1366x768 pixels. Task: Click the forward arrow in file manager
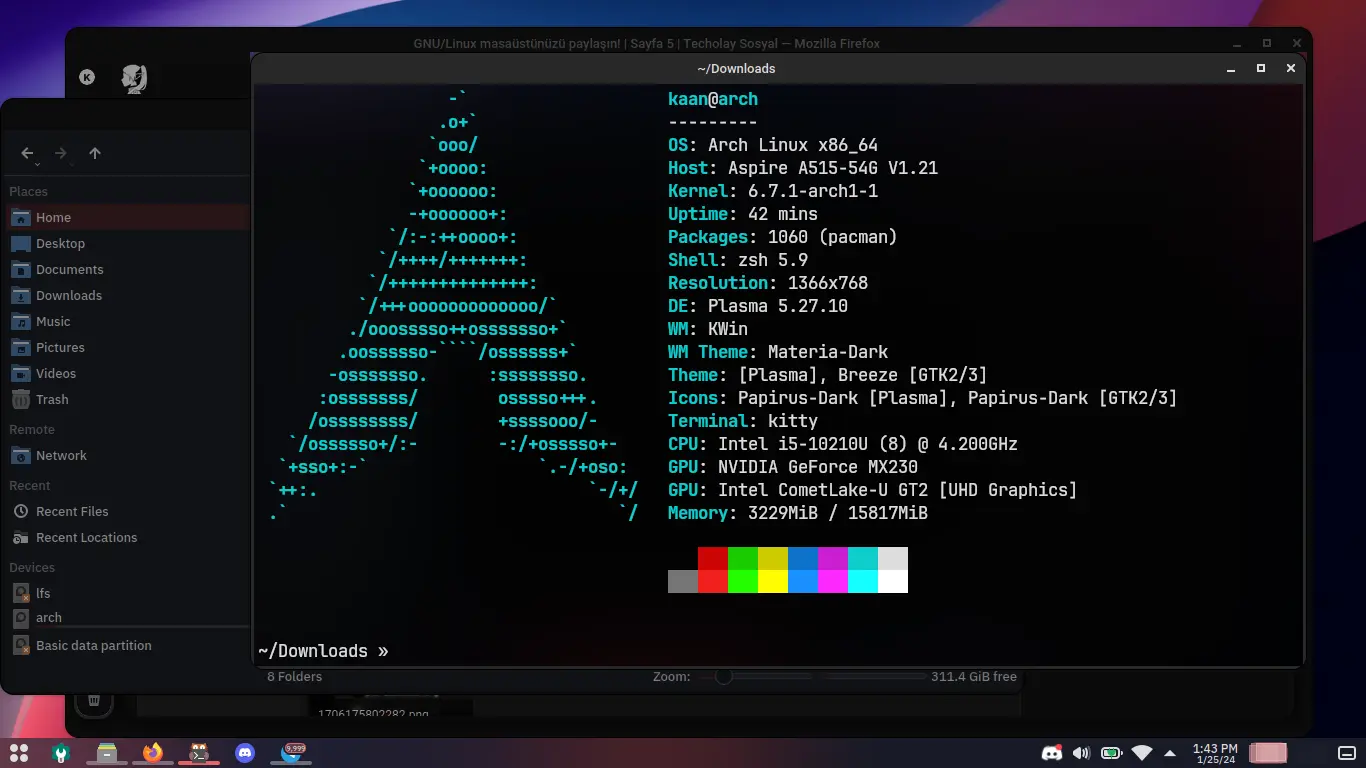(x=61, y=153)
